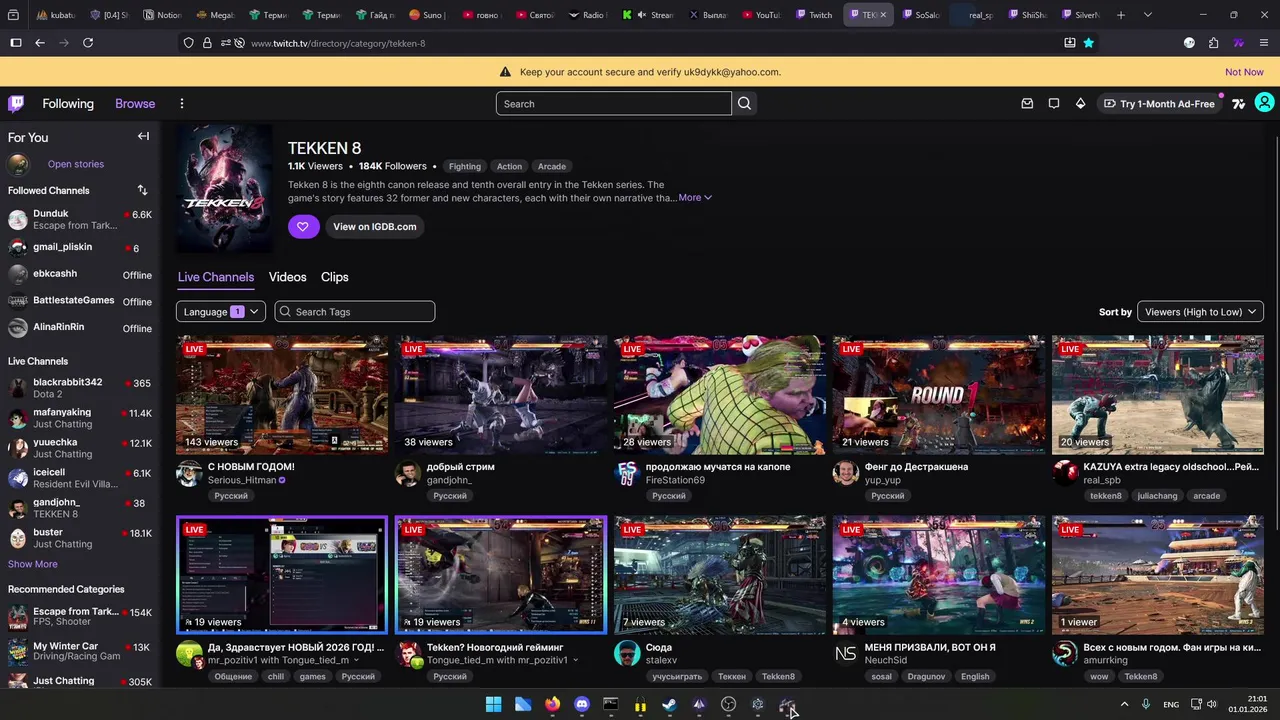Screen dimensions: 1280x720
Task: Dismiss banner with Not Now
Action: pyautogui.click(x=1244, y=72)
